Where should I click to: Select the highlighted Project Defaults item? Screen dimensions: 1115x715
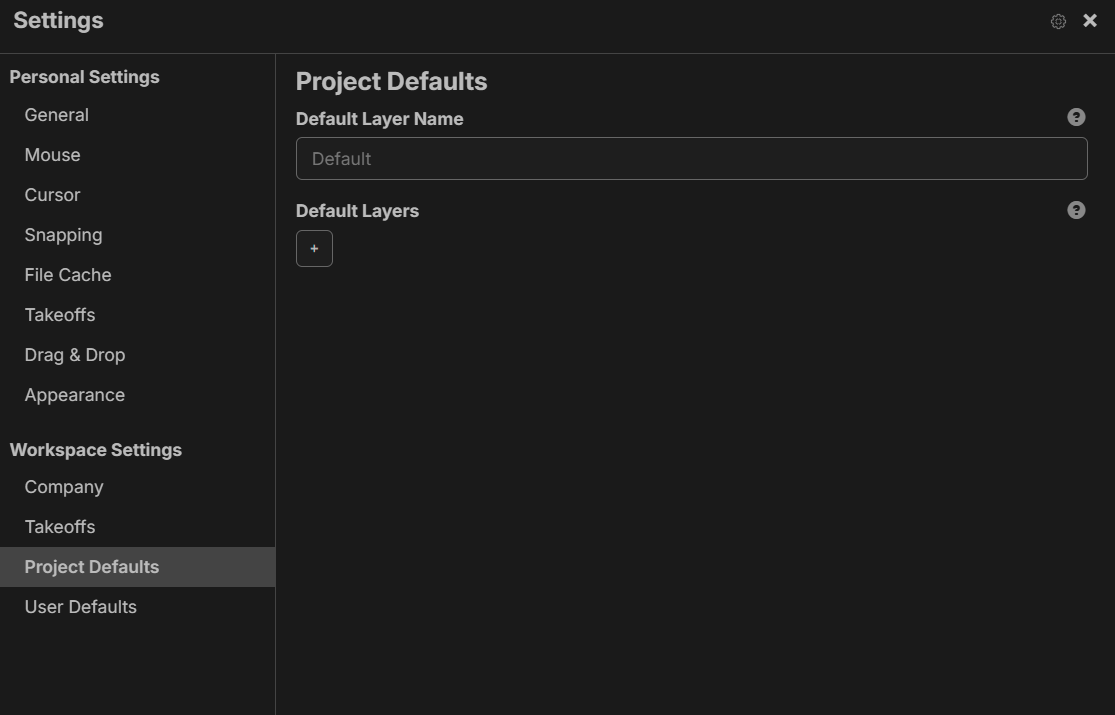137,567
